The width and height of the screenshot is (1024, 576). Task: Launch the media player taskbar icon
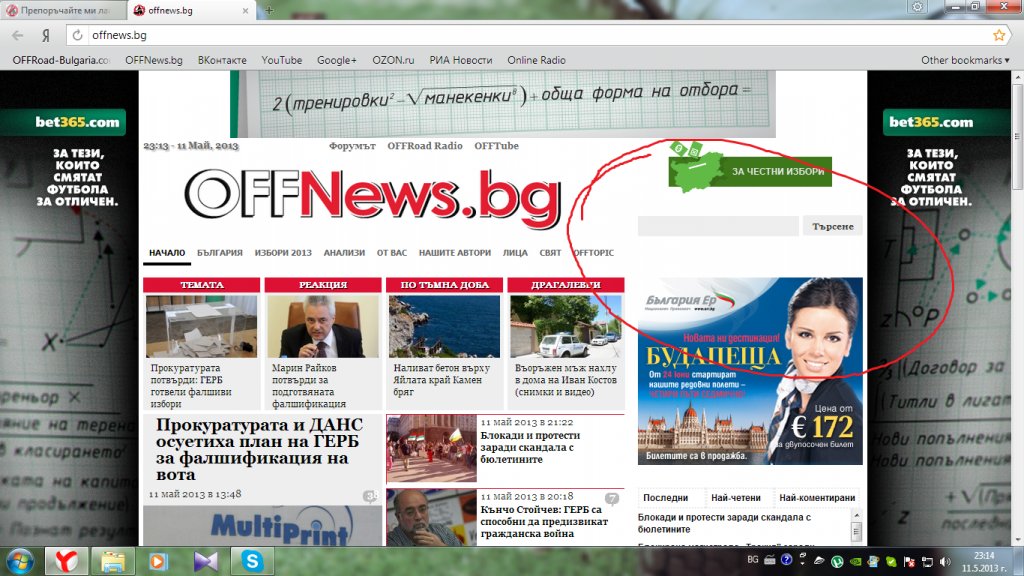pyautogui.click(x=157, y=562)
